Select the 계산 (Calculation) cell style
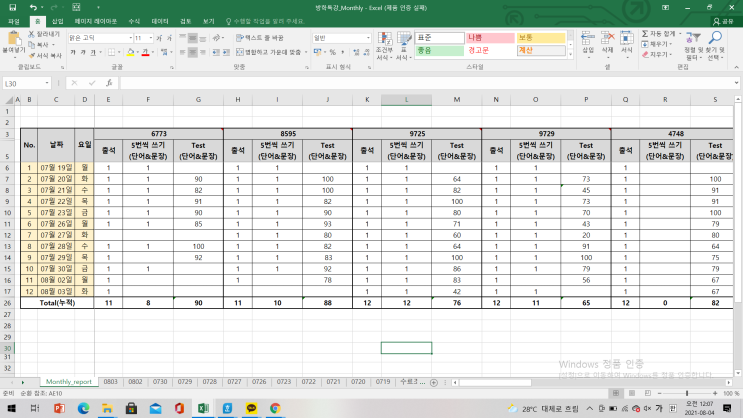Screen dimensions: 743x418 541,50
